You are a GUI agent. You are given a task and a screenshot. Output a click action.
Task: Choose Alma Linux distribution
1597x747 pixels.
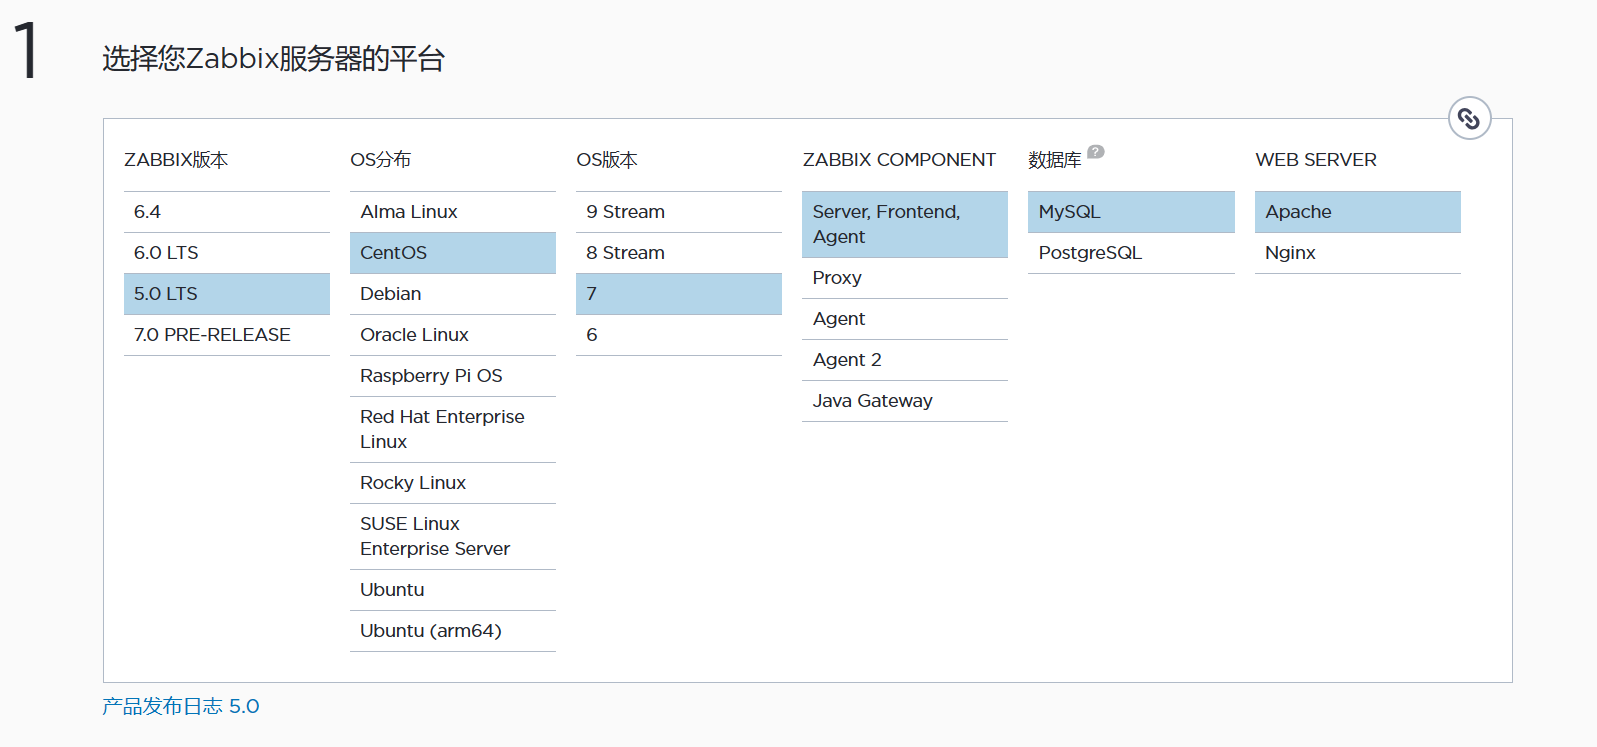pos(453,212)
